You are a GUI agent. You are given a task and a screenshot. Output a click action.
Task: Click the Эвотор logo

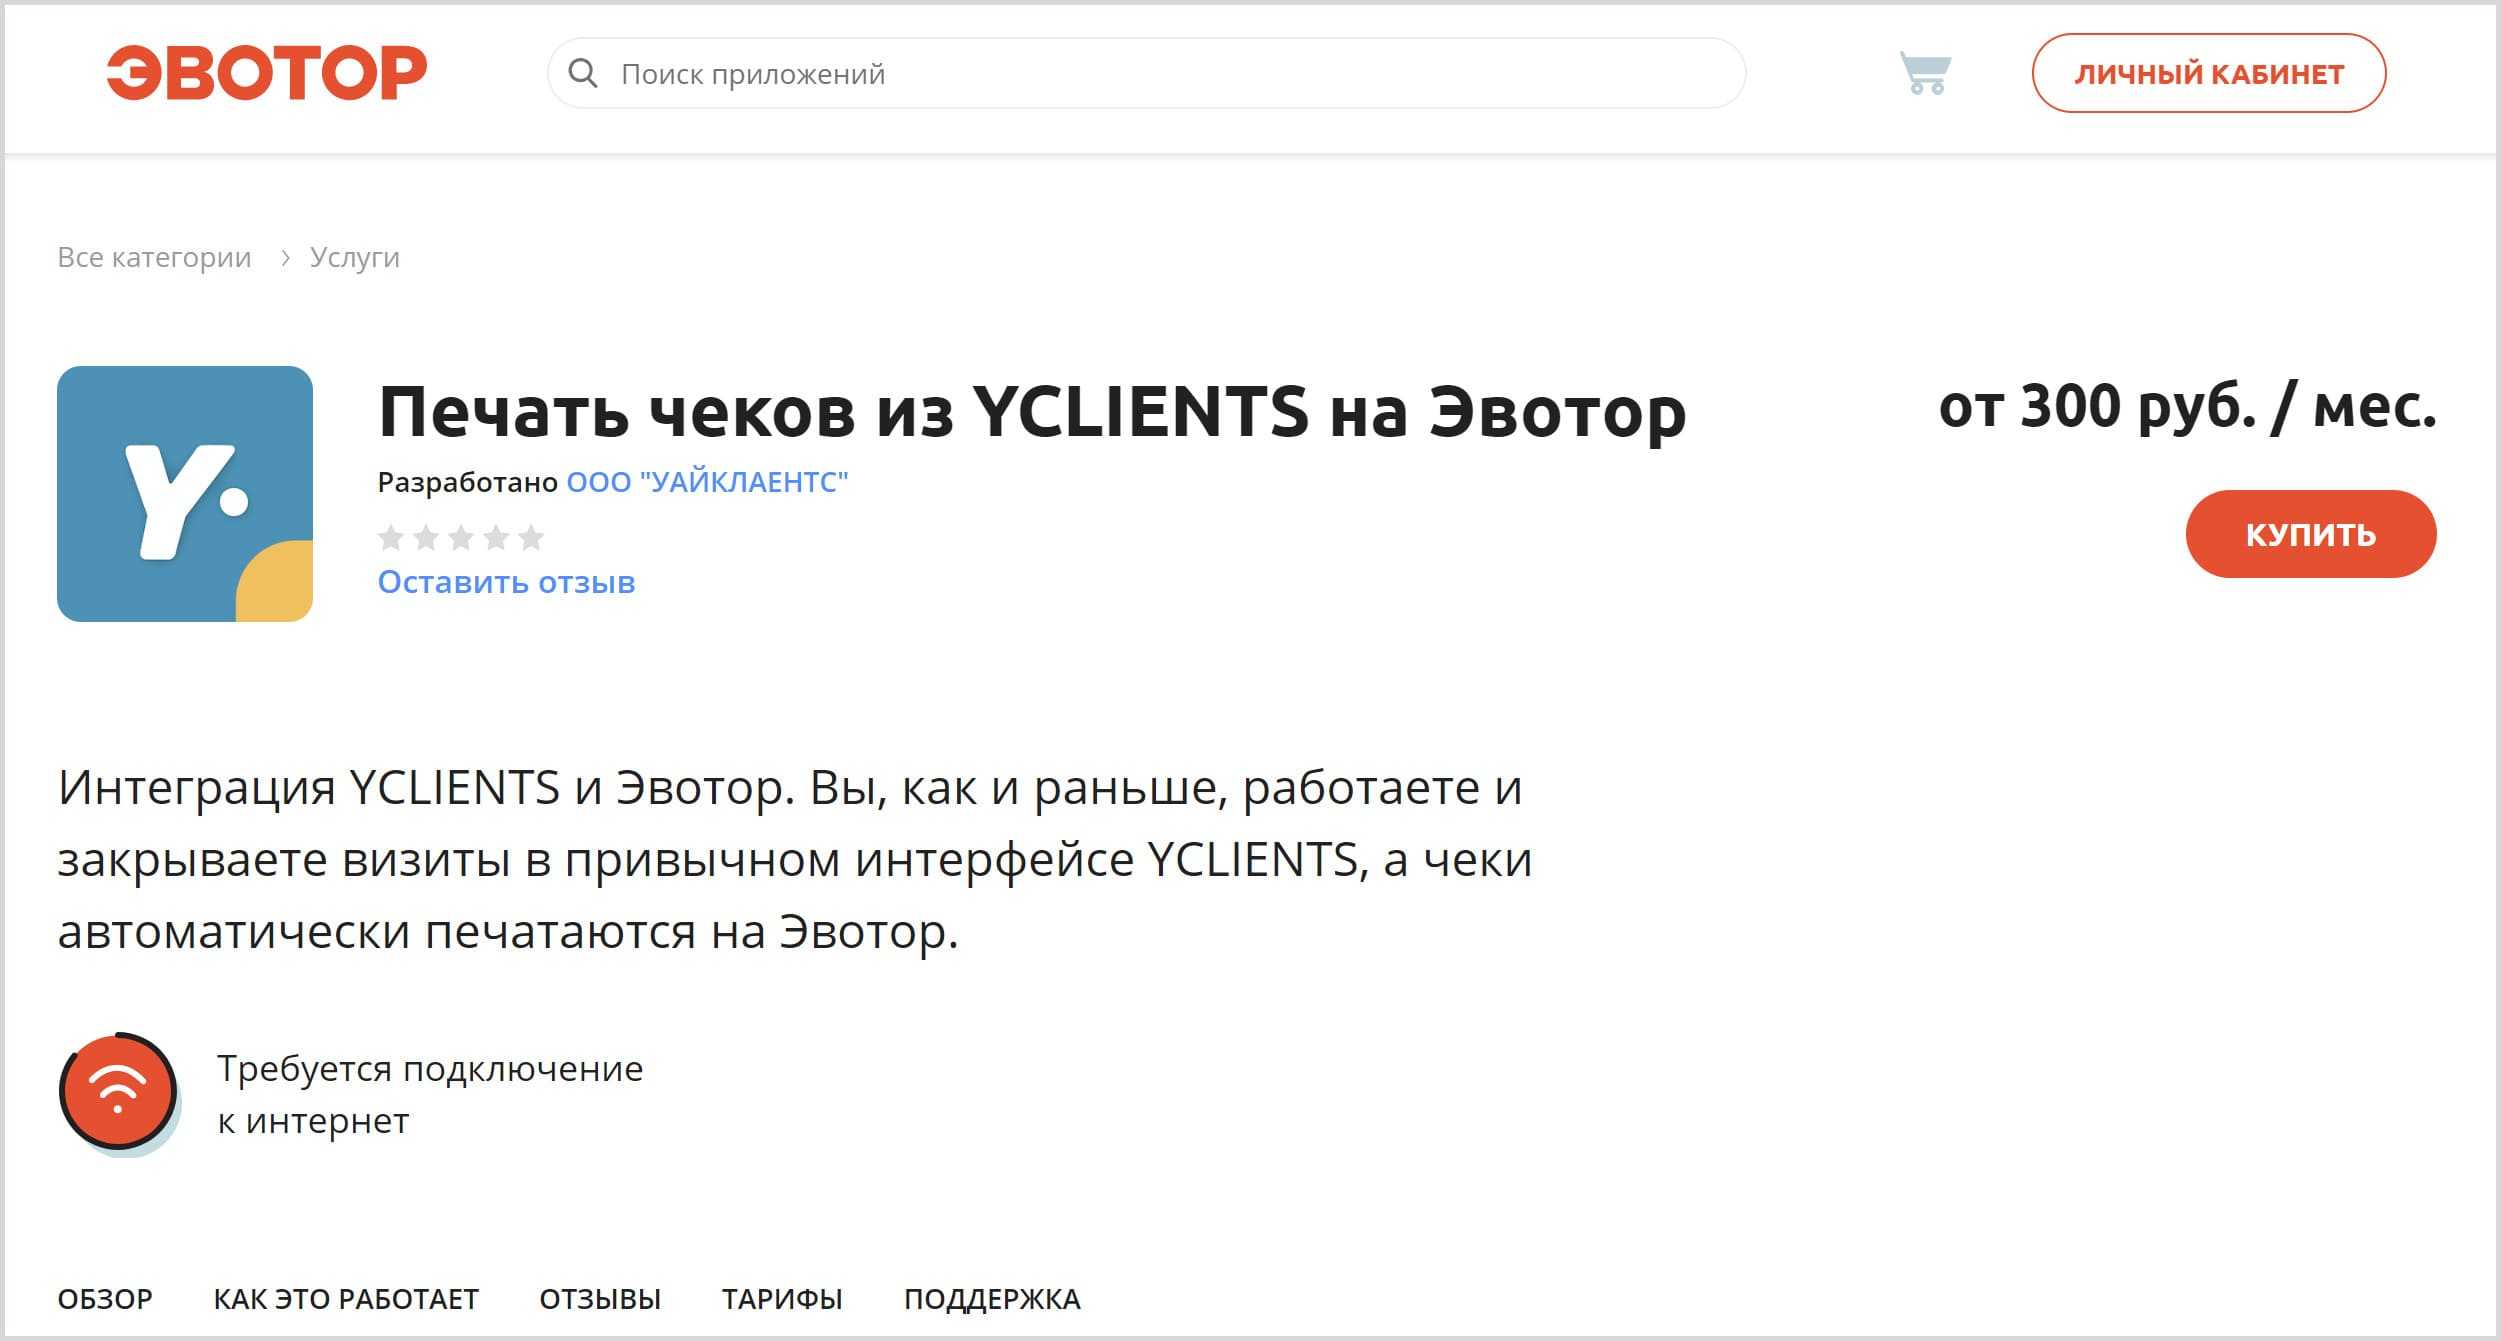coord(266,73)
